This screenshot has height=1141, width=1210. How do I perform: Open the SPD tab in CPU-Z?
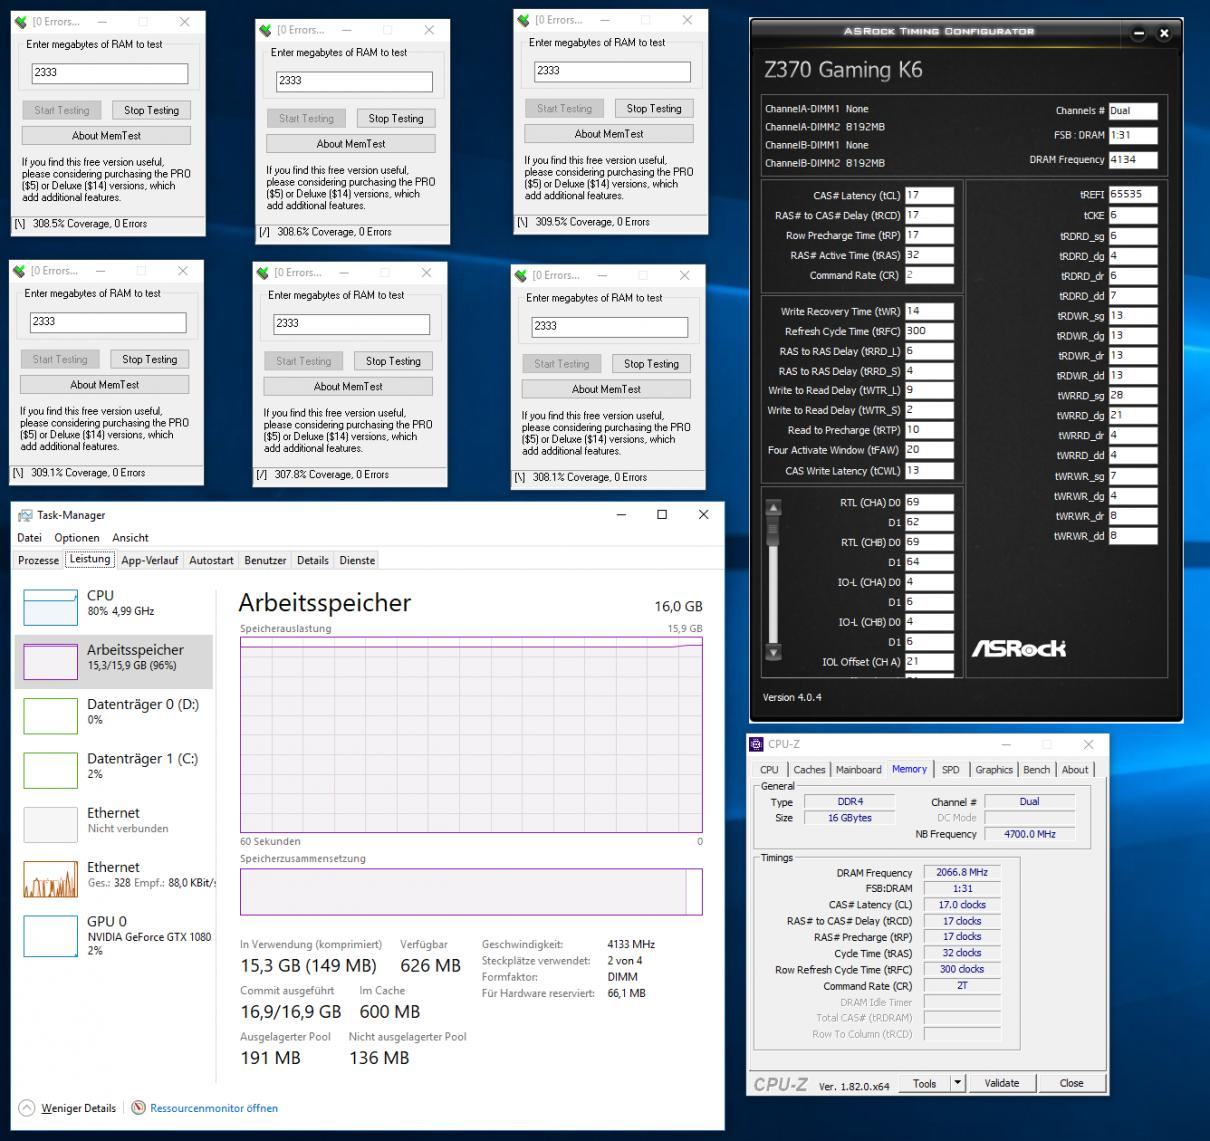951,769
